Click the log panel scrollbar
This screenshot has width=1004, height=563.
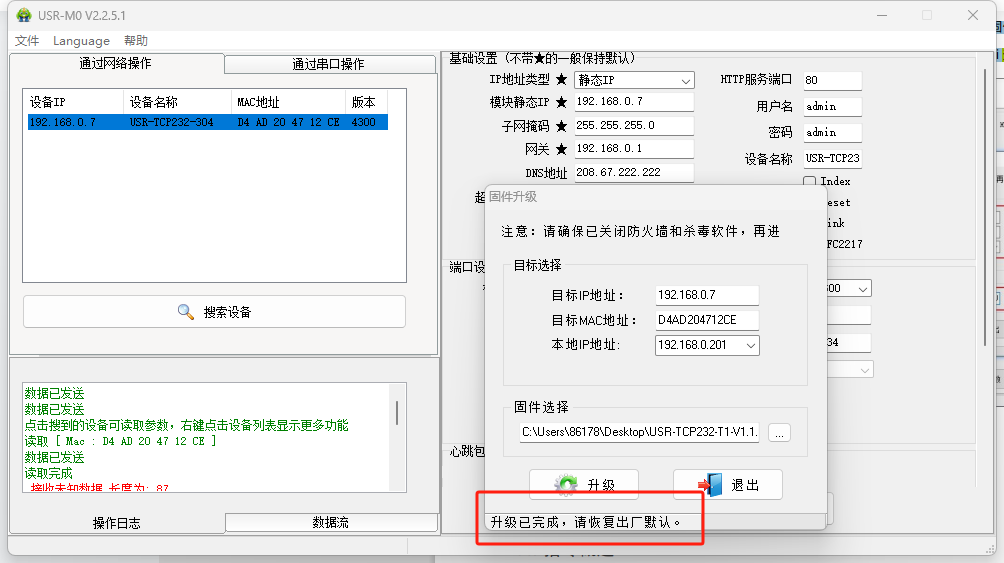(397, 413)
